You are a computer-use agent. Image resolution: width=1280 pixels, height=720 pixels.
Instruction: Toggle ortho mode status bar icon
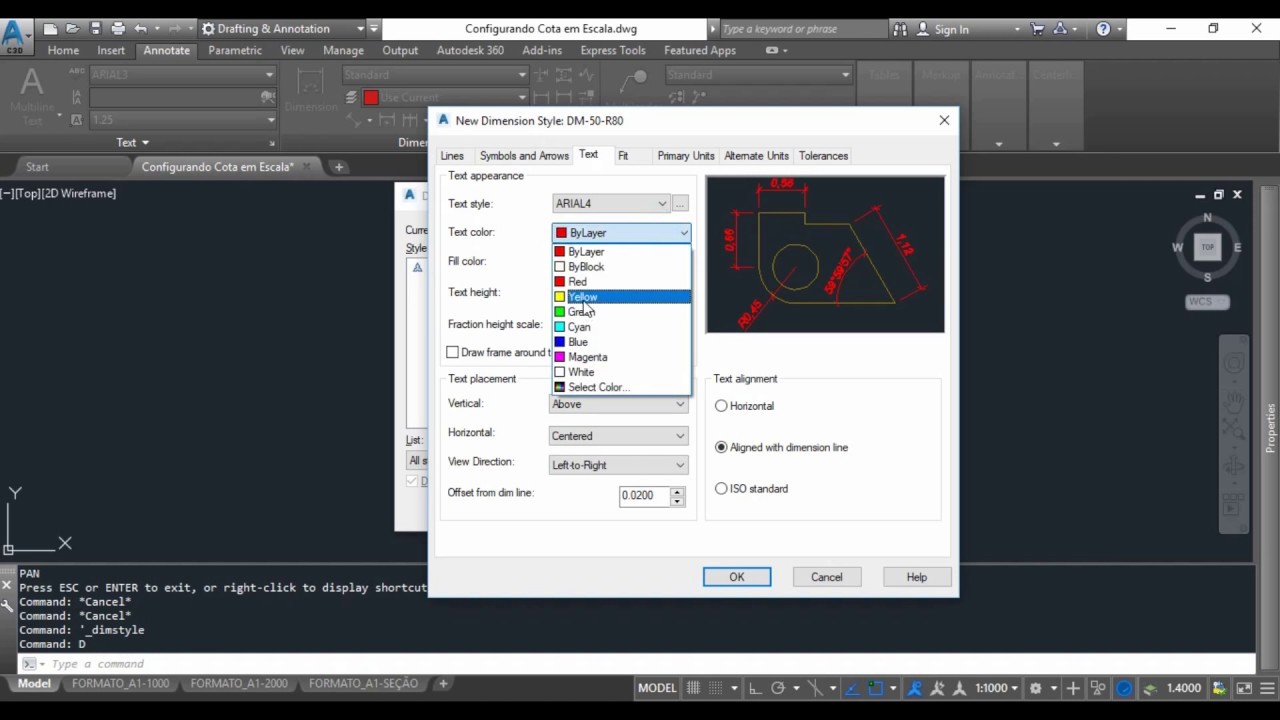pyautogui.click(x=754, y=688)
